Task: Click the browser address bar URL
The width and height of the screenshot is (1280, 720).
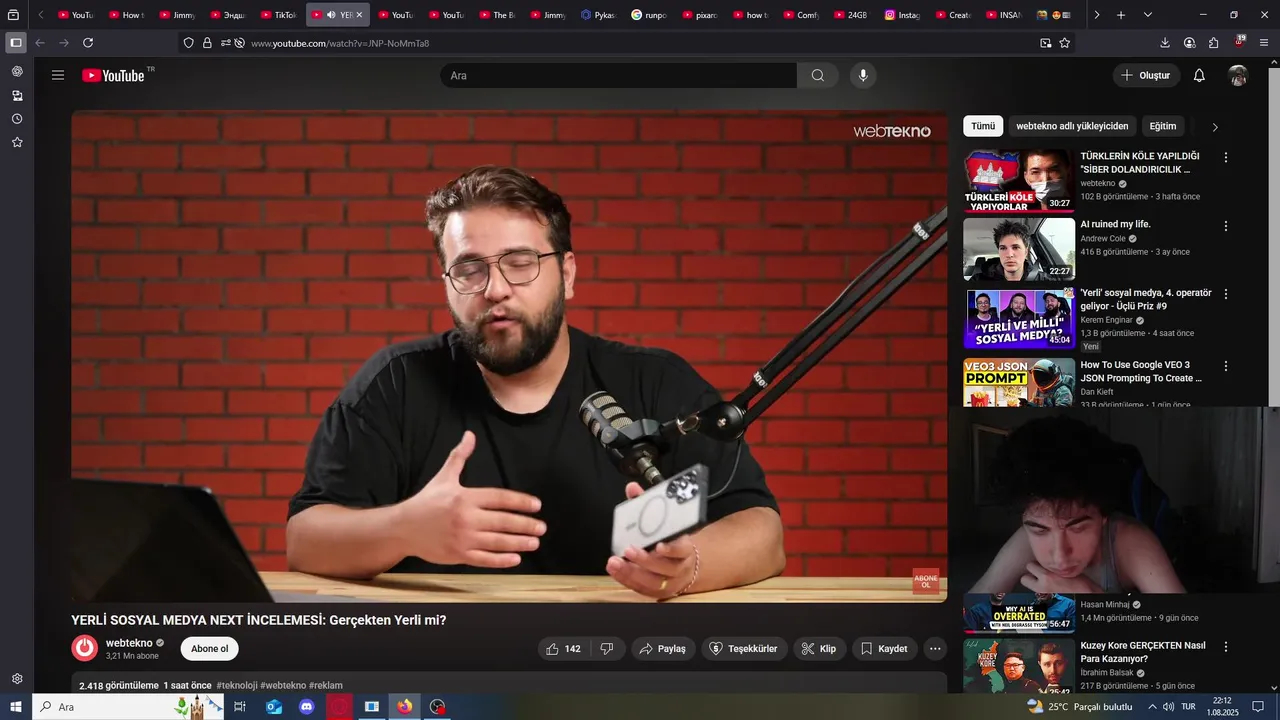Action: (340, 43)
